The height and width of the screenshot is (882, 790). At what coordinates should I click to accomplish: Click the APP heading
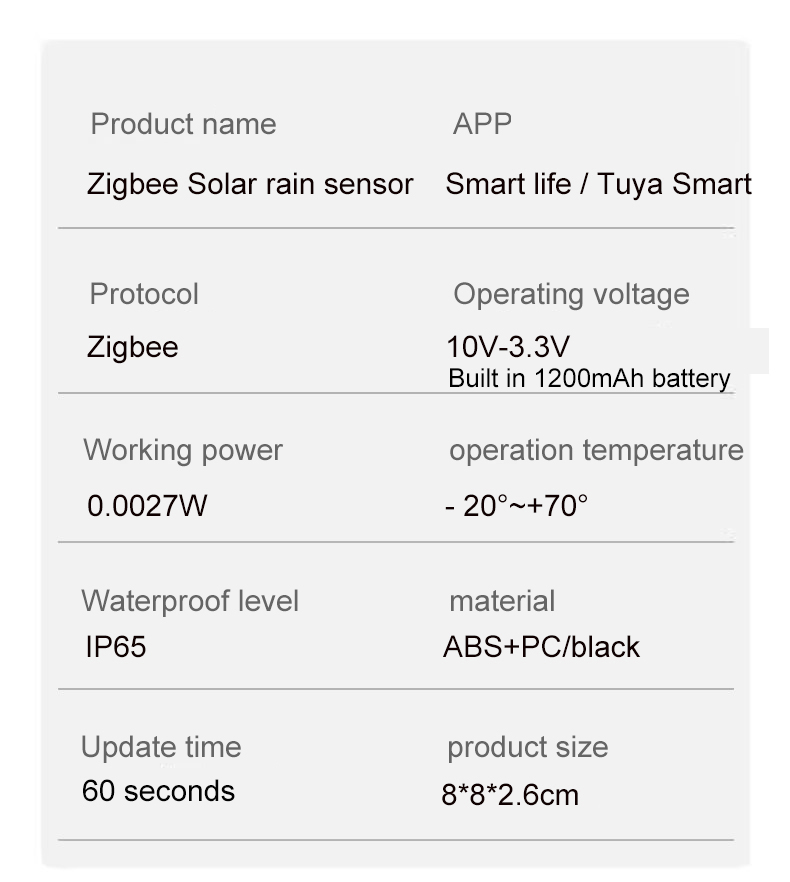pos(482,124)
